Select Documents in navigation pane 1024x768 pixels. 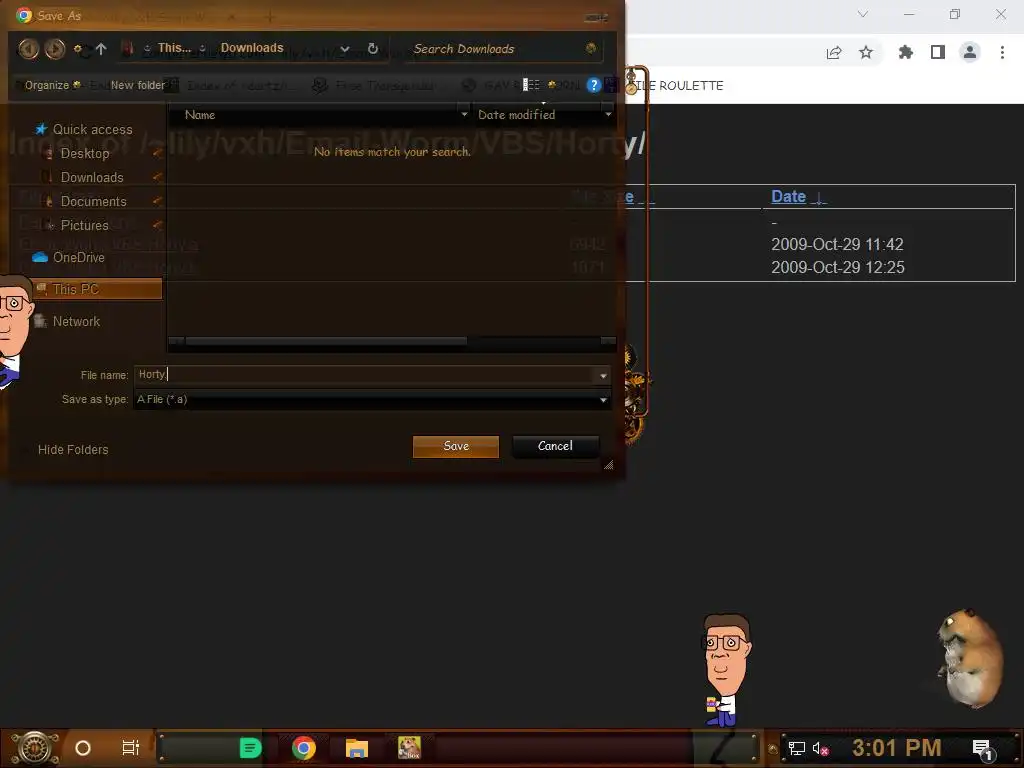click(x=93, y=201)
